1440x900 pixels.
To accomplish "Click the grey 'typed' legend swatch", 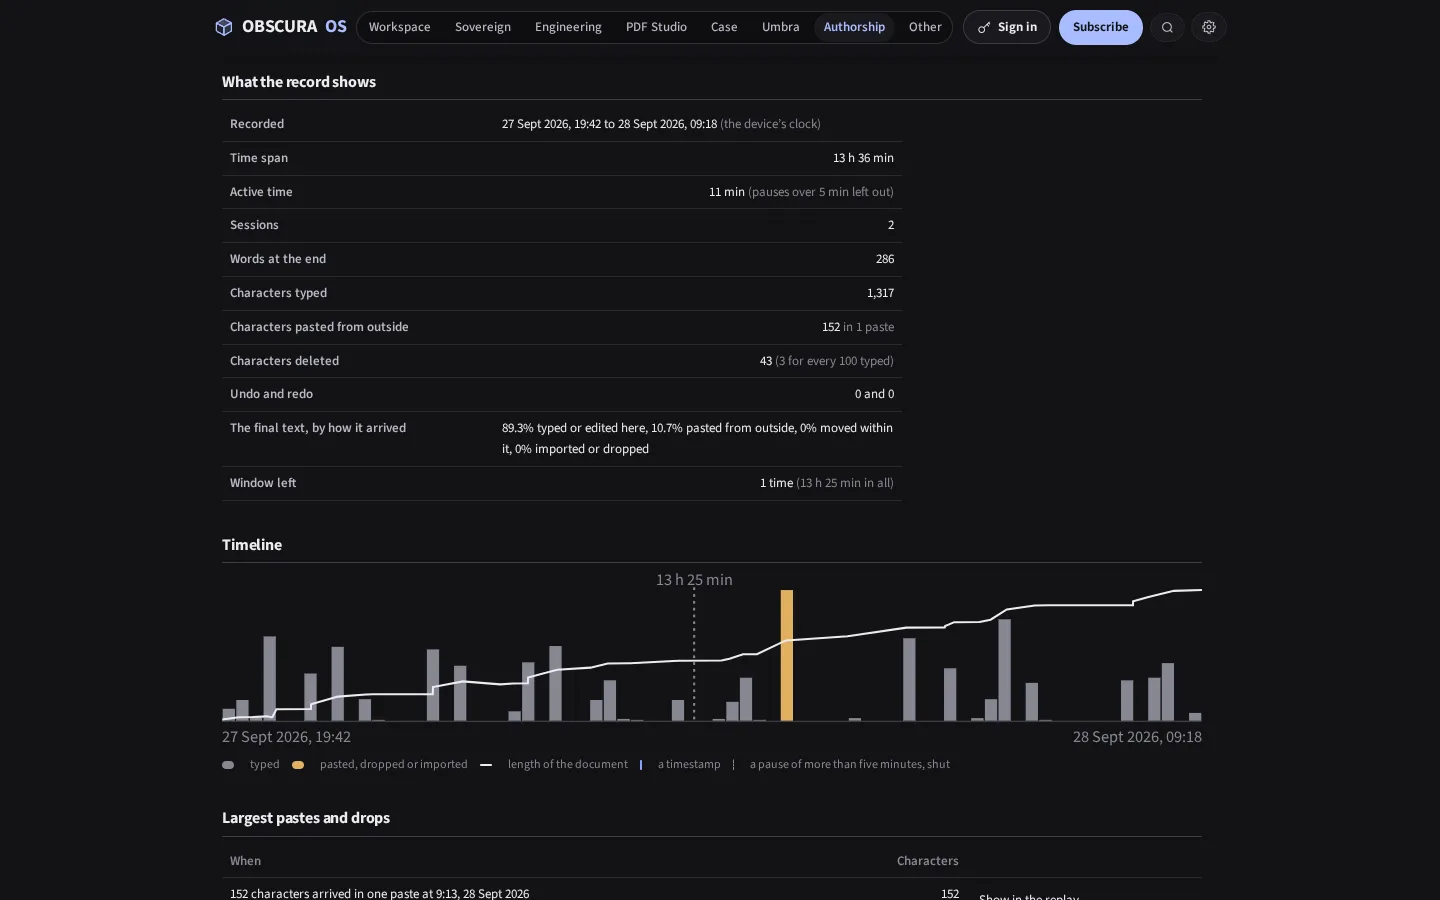I will (228, 765).
